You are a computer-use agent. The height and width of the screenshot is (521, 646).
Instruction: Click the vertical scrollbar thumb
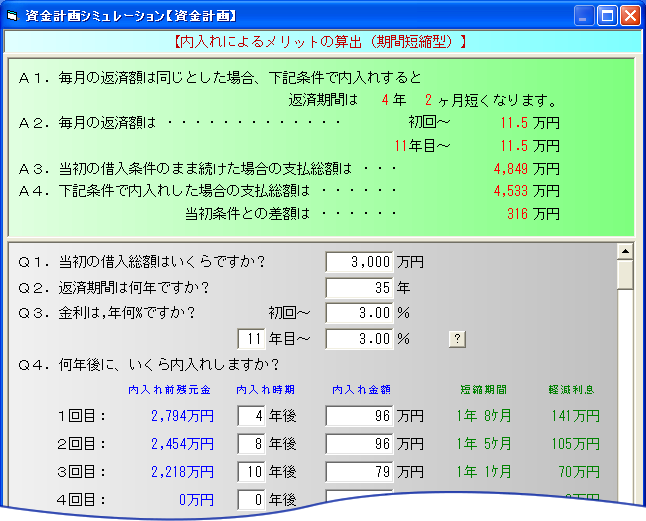(625, 275)
